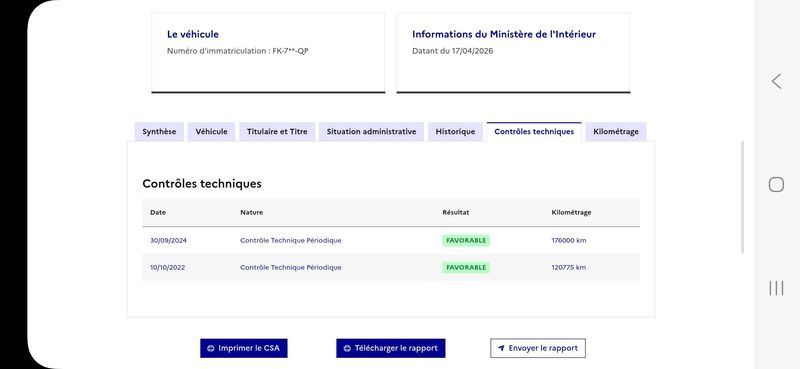This screenshot has height=369, width=800.
Task: Click the download icon on Télécharger le rapport
Action: click(347, 349)
